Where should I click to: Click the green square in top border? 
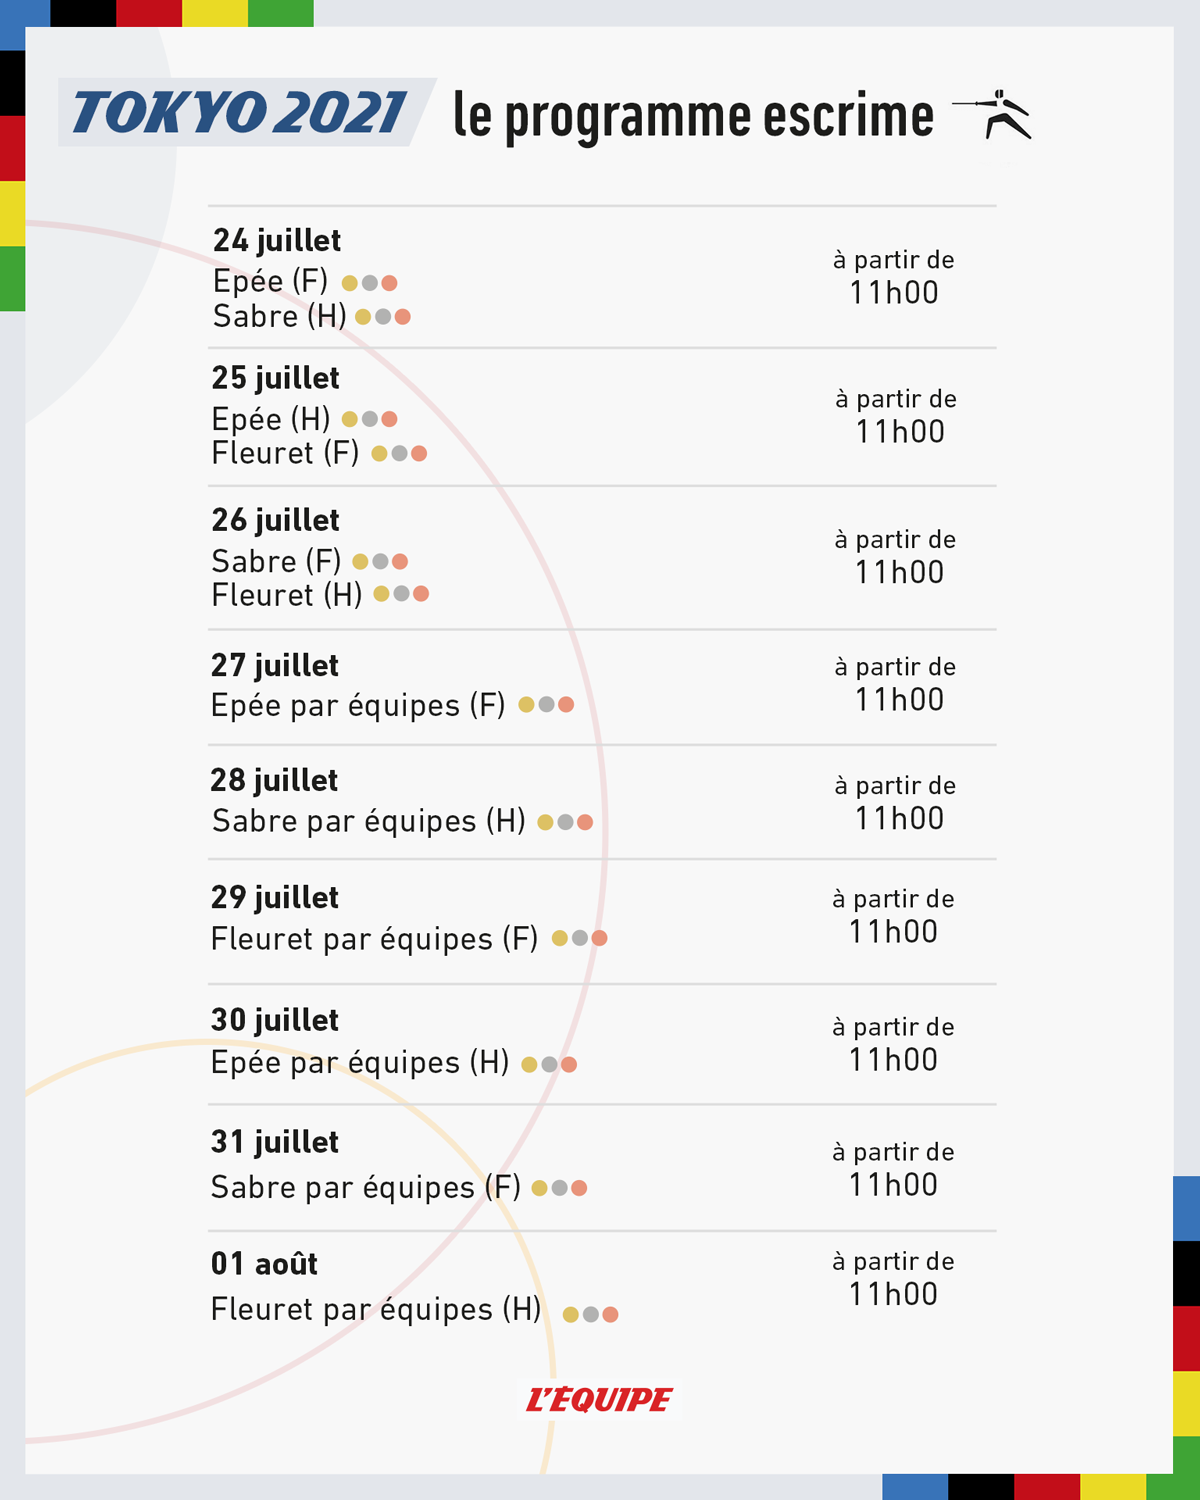point(281,13)
